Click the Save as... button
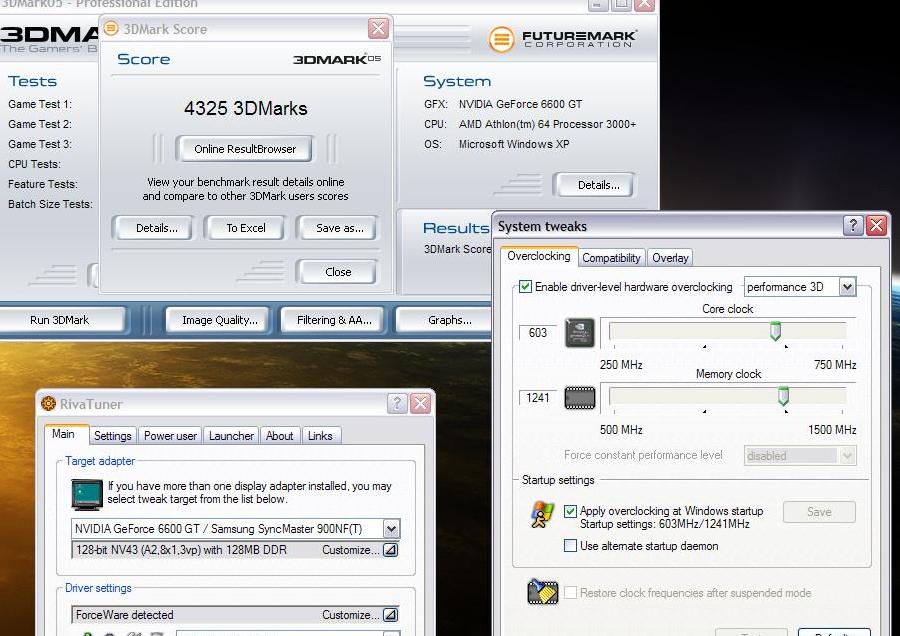The image size is (900, 636). pyautogui.click(x=339, y=228)
